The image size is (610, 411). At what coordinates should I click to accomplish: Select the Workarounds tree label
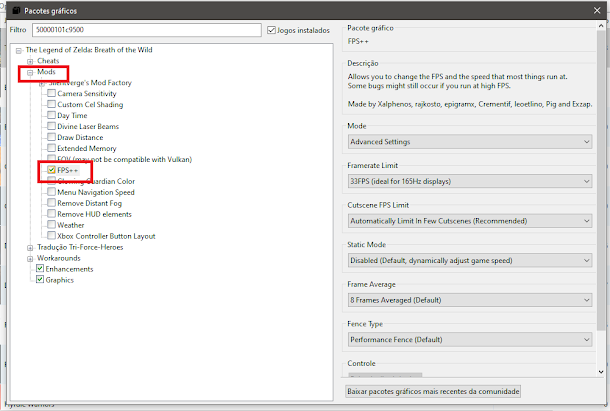[x=59, y=258]
